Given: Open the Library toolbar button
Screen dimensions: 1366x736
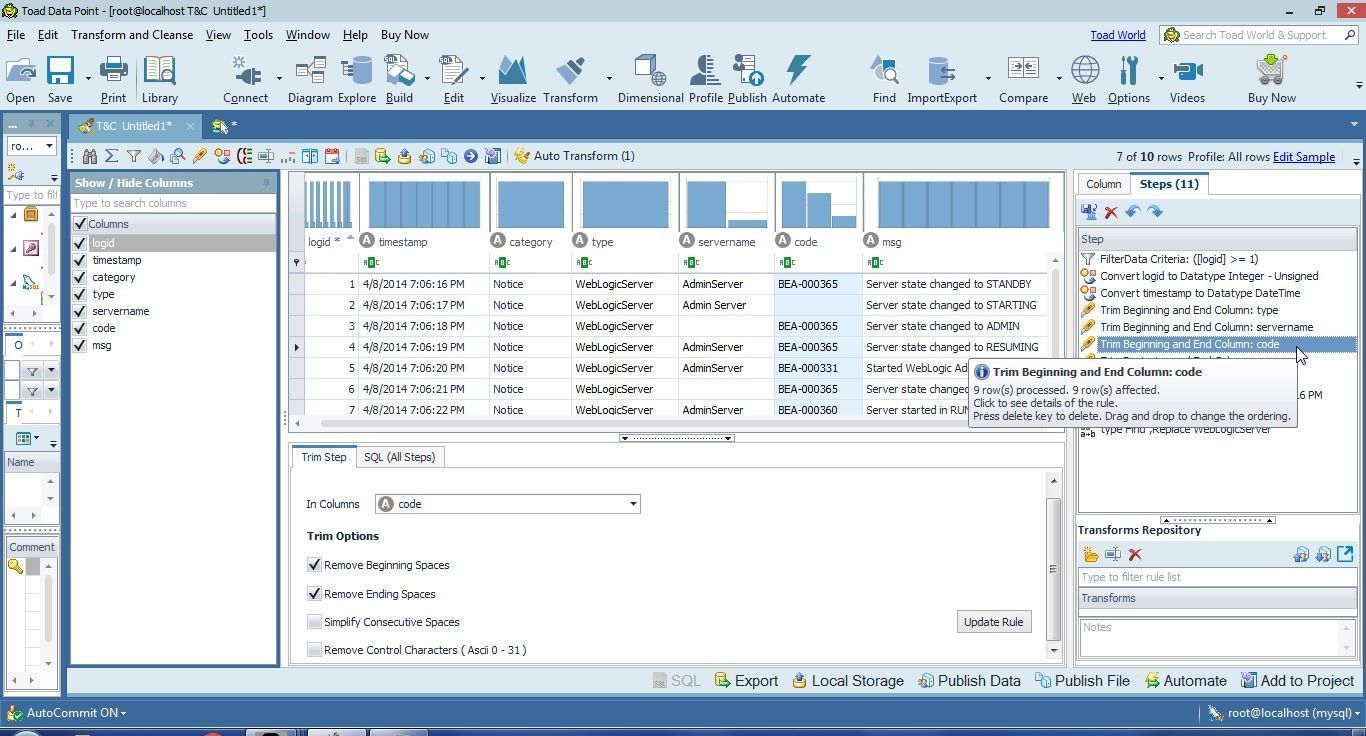Looking at the screenshot, I should click(x=159, y=80).
